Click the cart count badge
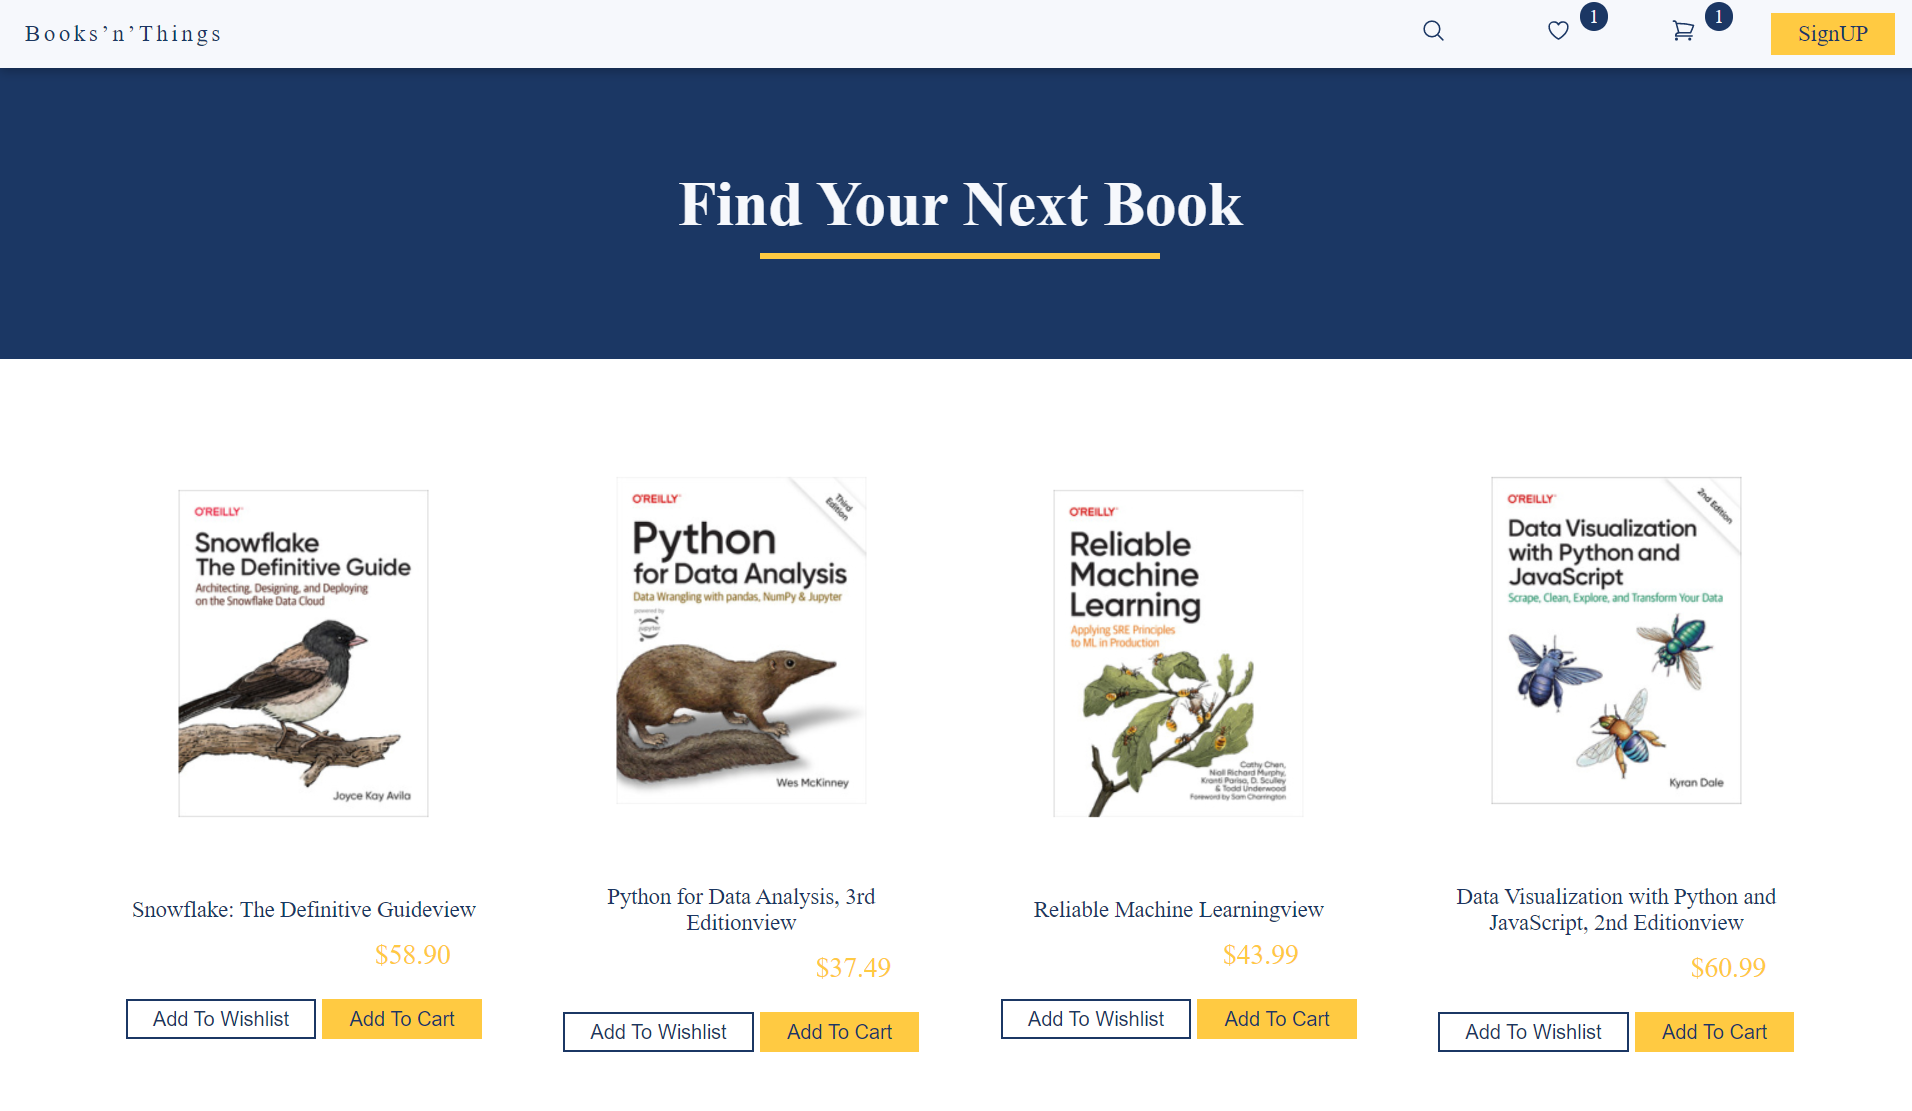This screenshot has width=1912, height=1111. coord(1719,17)
